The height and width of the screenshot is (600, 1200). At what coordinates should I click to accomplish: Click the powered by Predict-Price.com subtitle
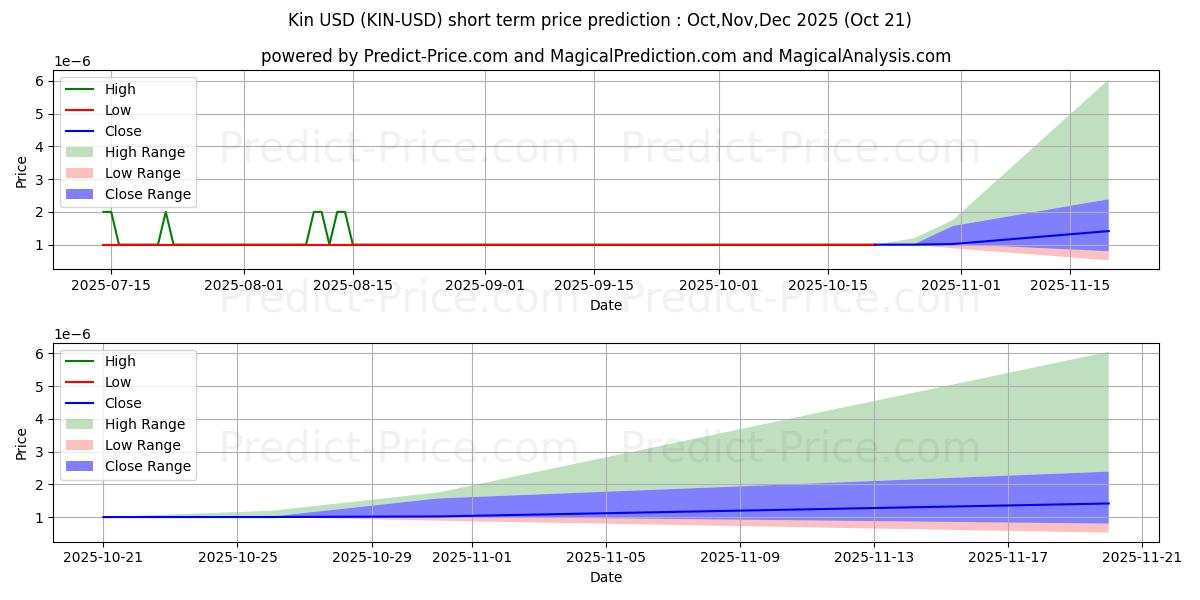tap(605, 56)
